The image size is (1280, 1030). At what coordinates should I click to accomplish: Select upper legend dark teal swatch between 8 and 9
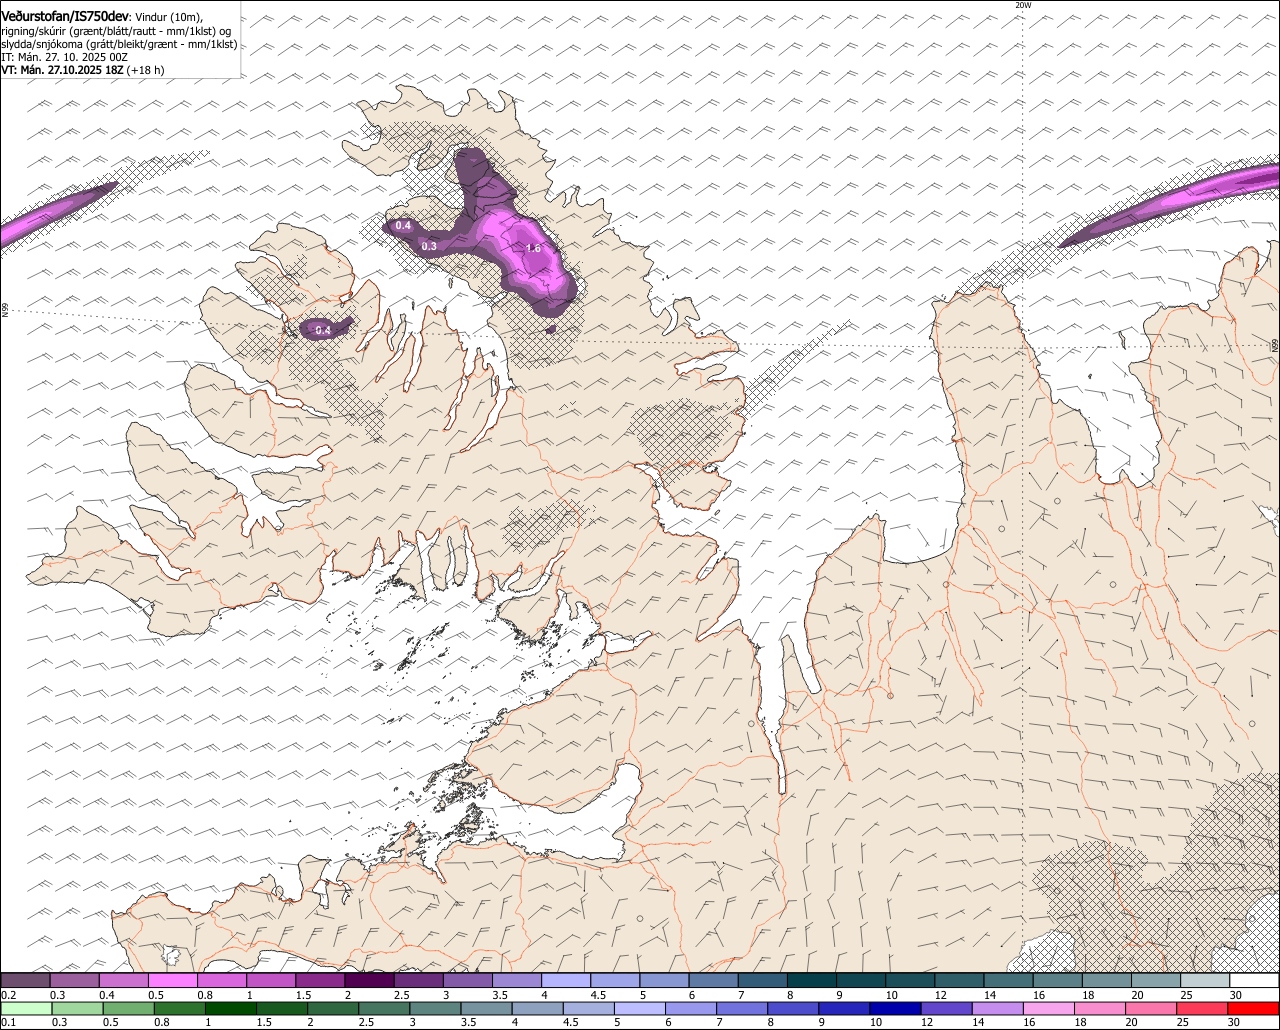[x=812, y=980]
